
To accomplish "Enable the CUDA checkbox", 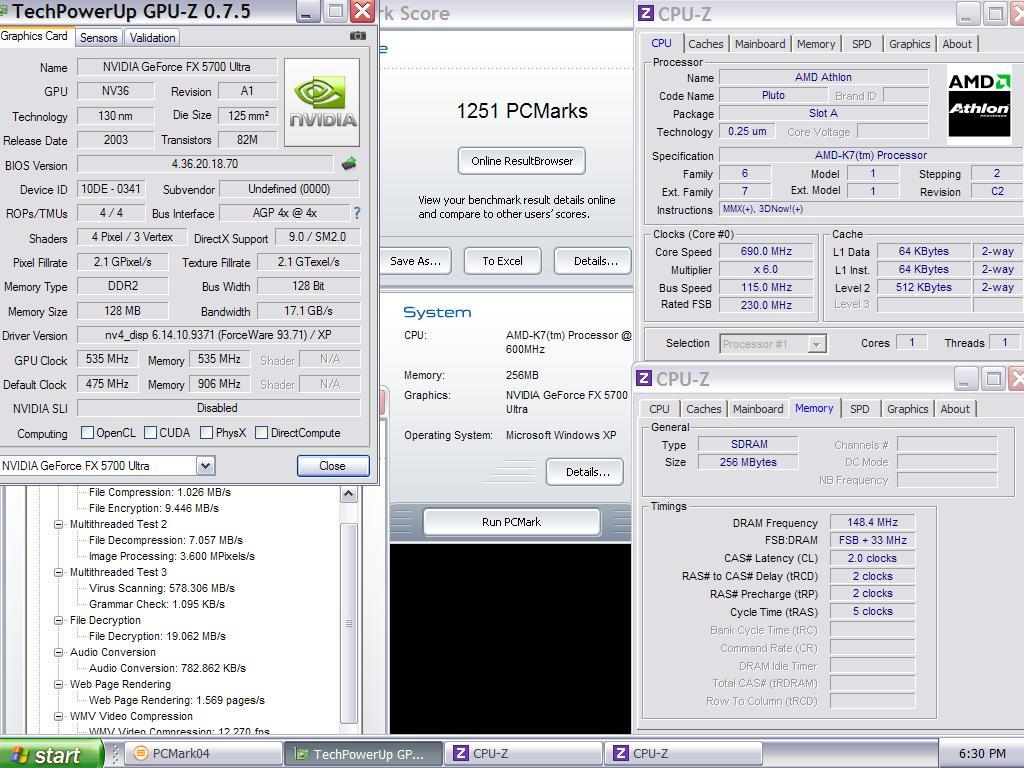I will [x=150, y=432].
